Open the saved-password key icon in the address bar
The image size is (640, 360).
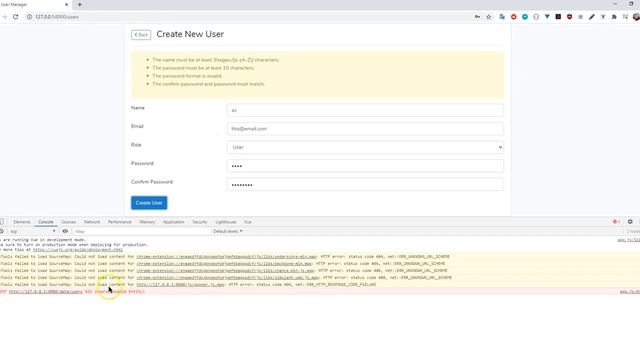[x=477, y=17]
